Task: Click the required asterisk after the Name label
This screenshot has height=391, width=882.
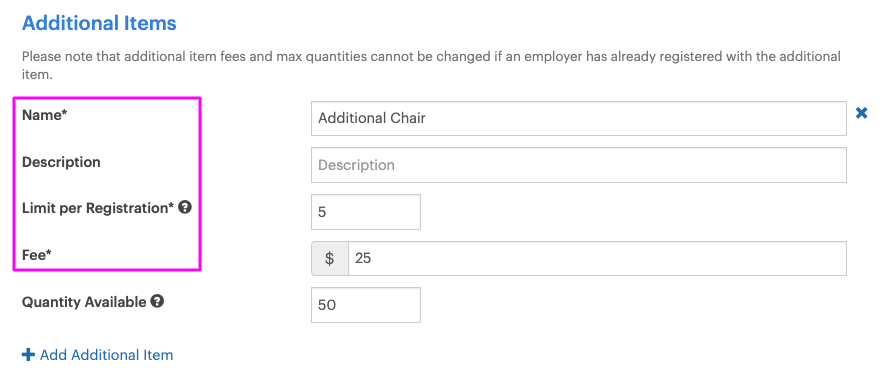Action: [x=64, y=115]
